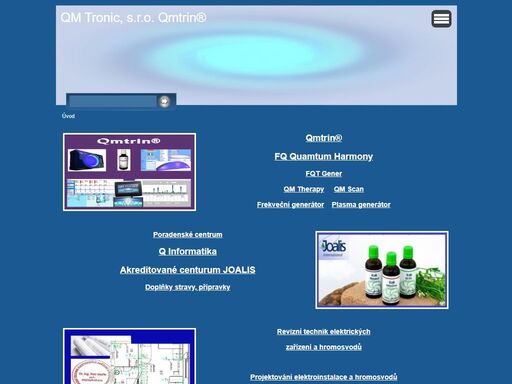This screenshot has width=512, height=384.
Task: Open the Úvod breadcrumb link
Action: 68,116
